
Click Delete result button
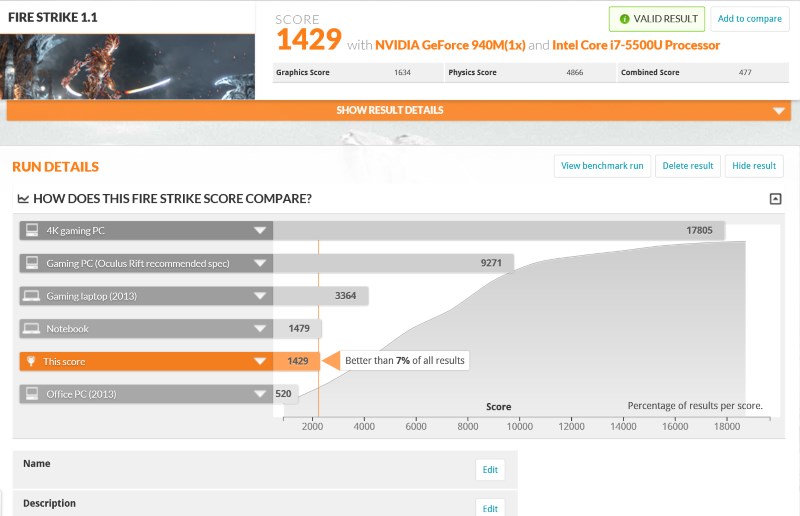click(x=688, y=166)
